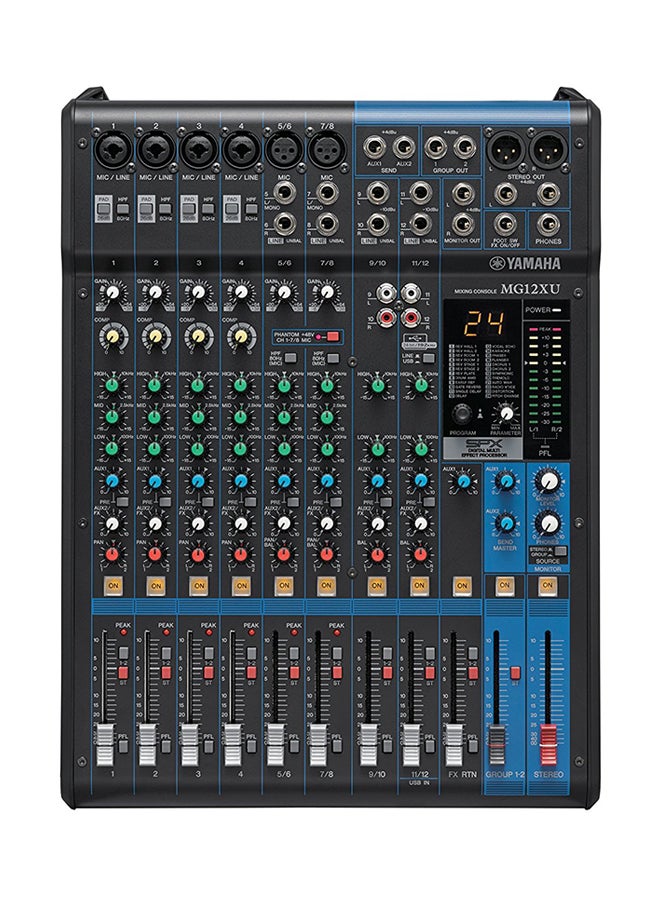660x900 pixels.
Task: Select the AUX1 SEND output jack
Action: point(375,148)
